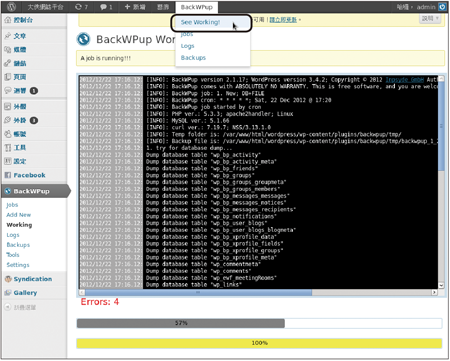450x361 pixels.
Task: Click the 'A job is running!!!' notice text
Action: point(106,58)
